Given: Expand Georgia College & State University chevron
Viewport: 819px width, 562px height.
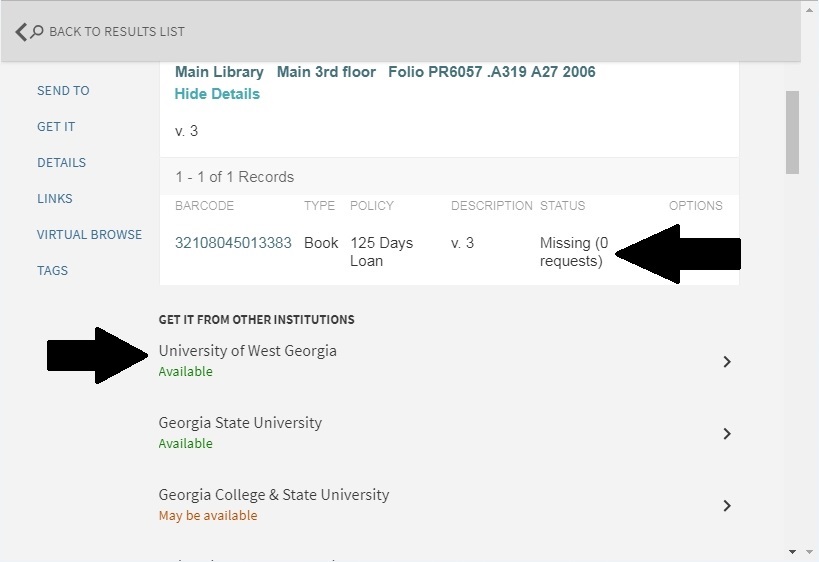Looking at the screenshot, I should click(x=727, y=506).
